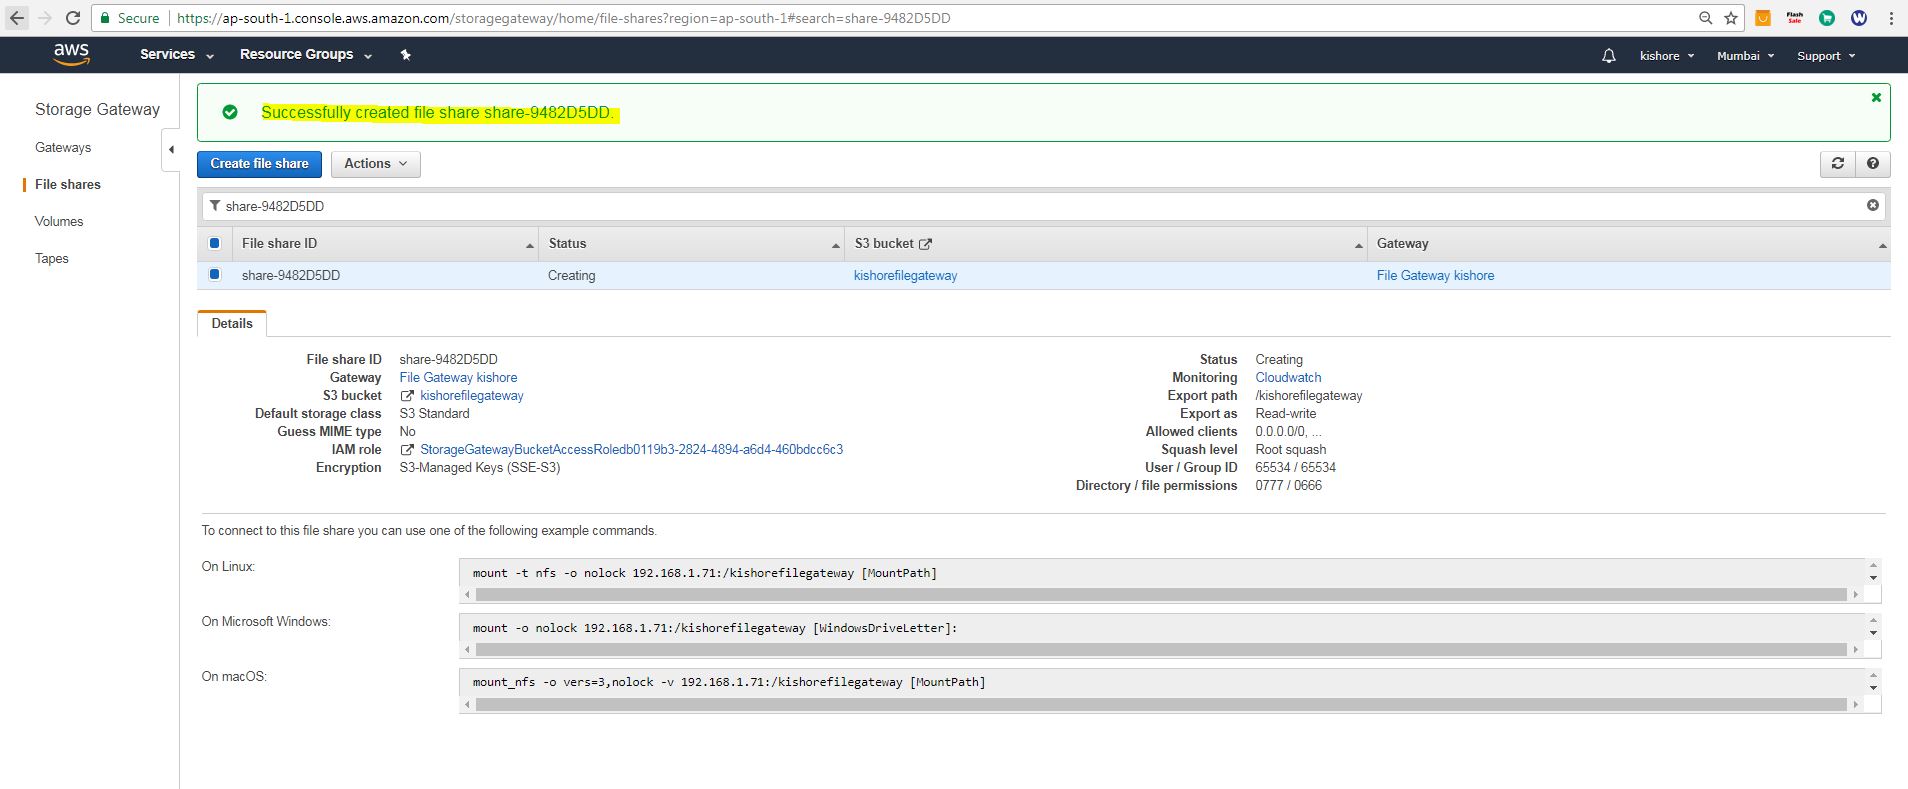Image resolution: width=1908 pixels, height=789 pixels.
Task: Collapse the Storage Gateway sidebar
Action: coord(171,150)
